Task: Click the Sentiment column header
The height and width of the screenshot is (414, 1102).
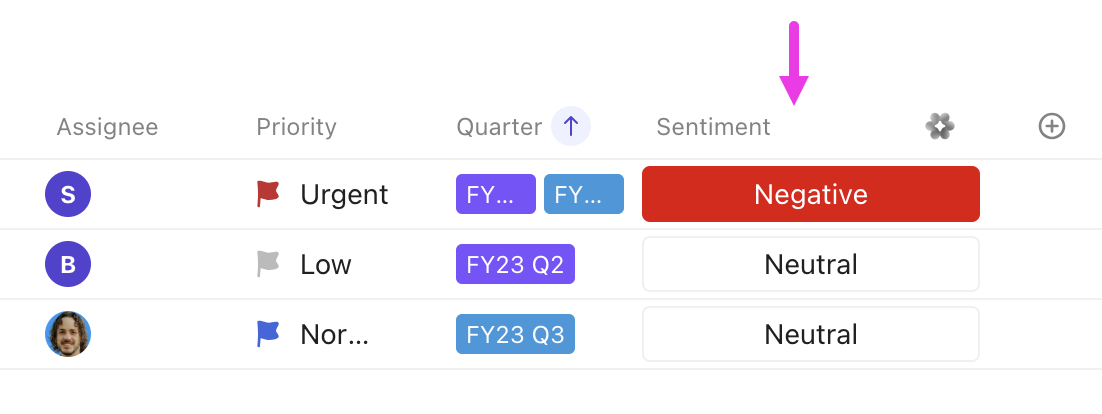Action: pyautogui.click(x=713, y=127)
